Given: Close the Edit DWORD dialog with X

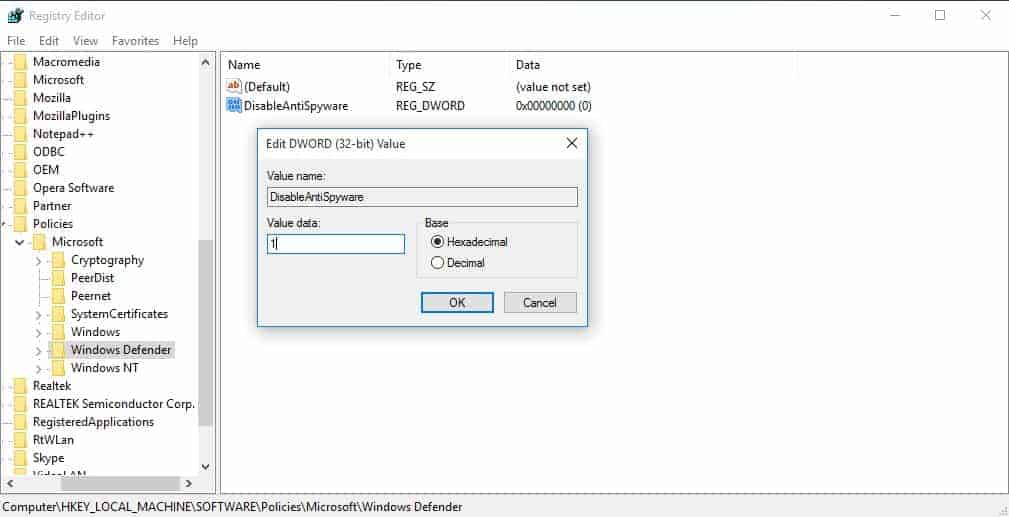Looking at the screenshot, I should coord(572,143).
